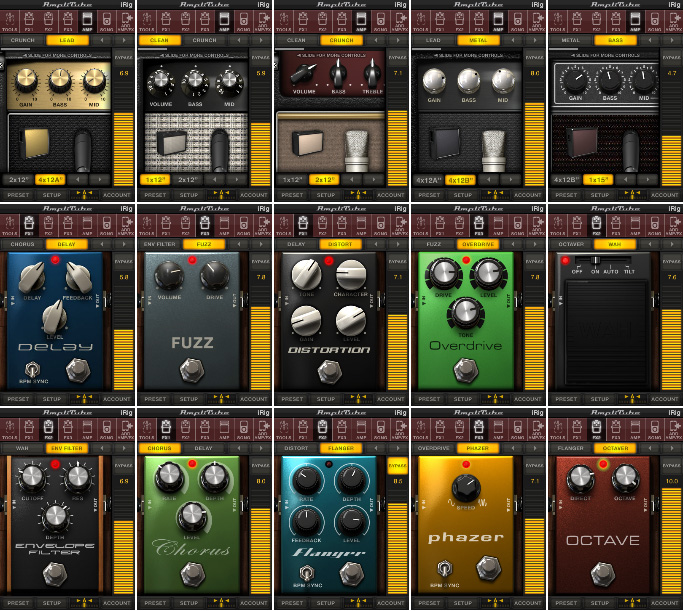Image resolution: width=684 pixels, height=611 pixels.
Task: Click the SPEED knob on Phazer pedal
Action: pyautogui.click(x=465, y=488)
